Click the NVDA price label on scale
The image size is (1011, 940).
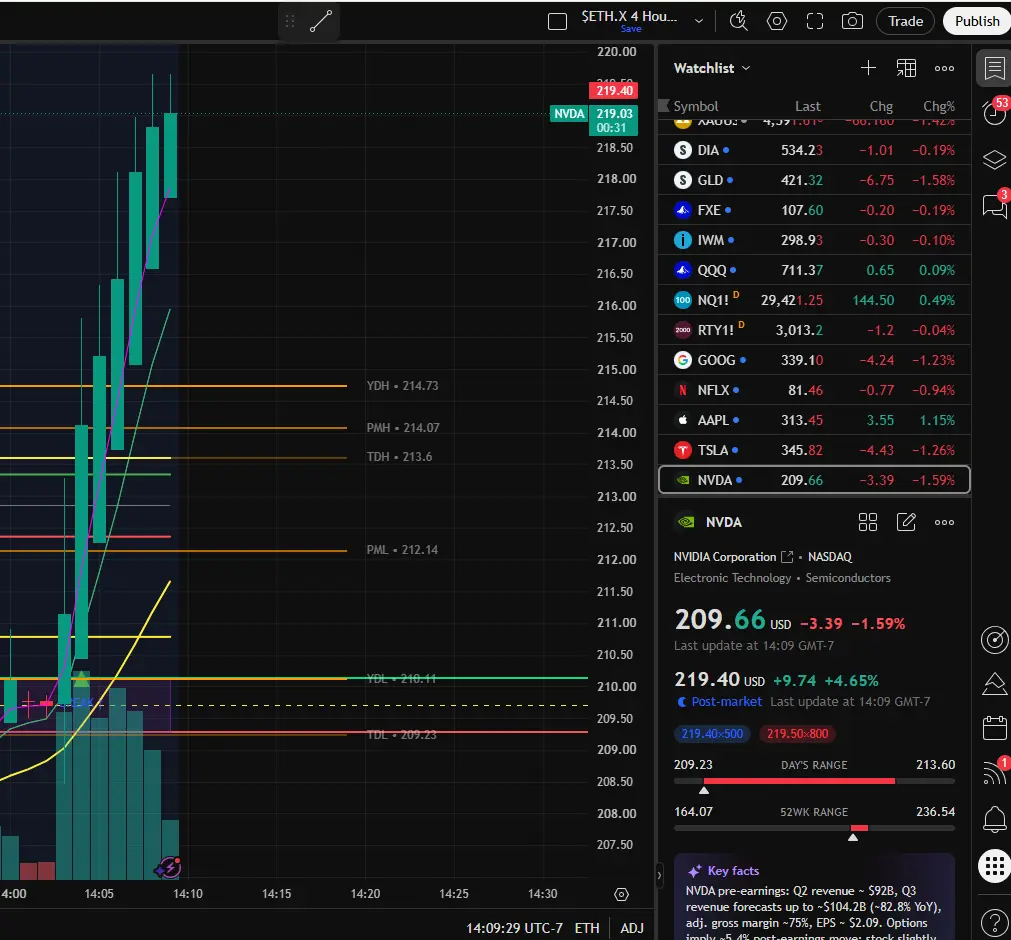[x=569, y=114]
